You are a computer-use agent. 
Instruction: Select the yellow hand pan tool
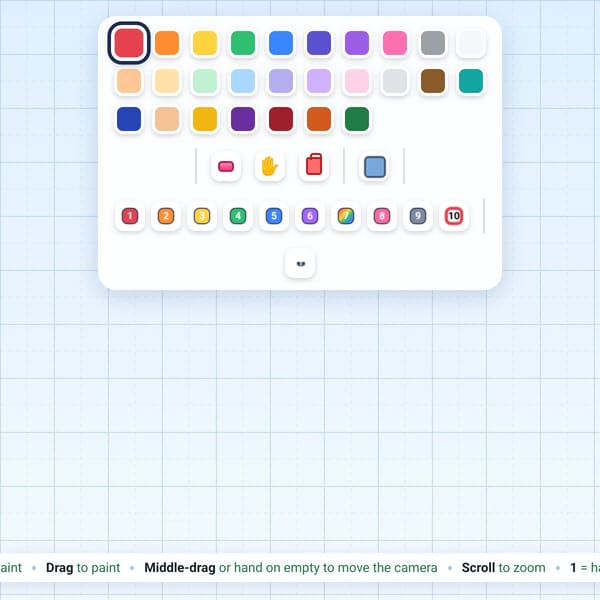pyautogui.click(x=270, y=166)
